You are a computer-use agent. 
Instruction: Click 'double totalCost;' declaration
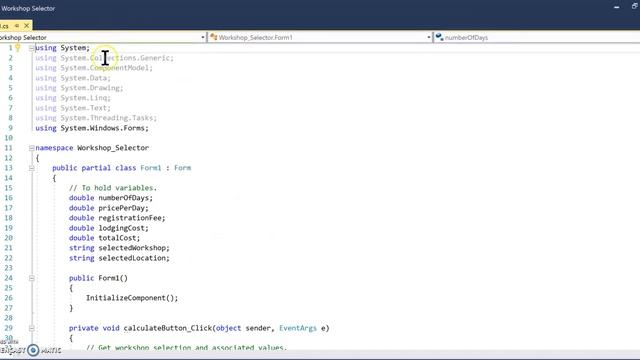[104, 238]
